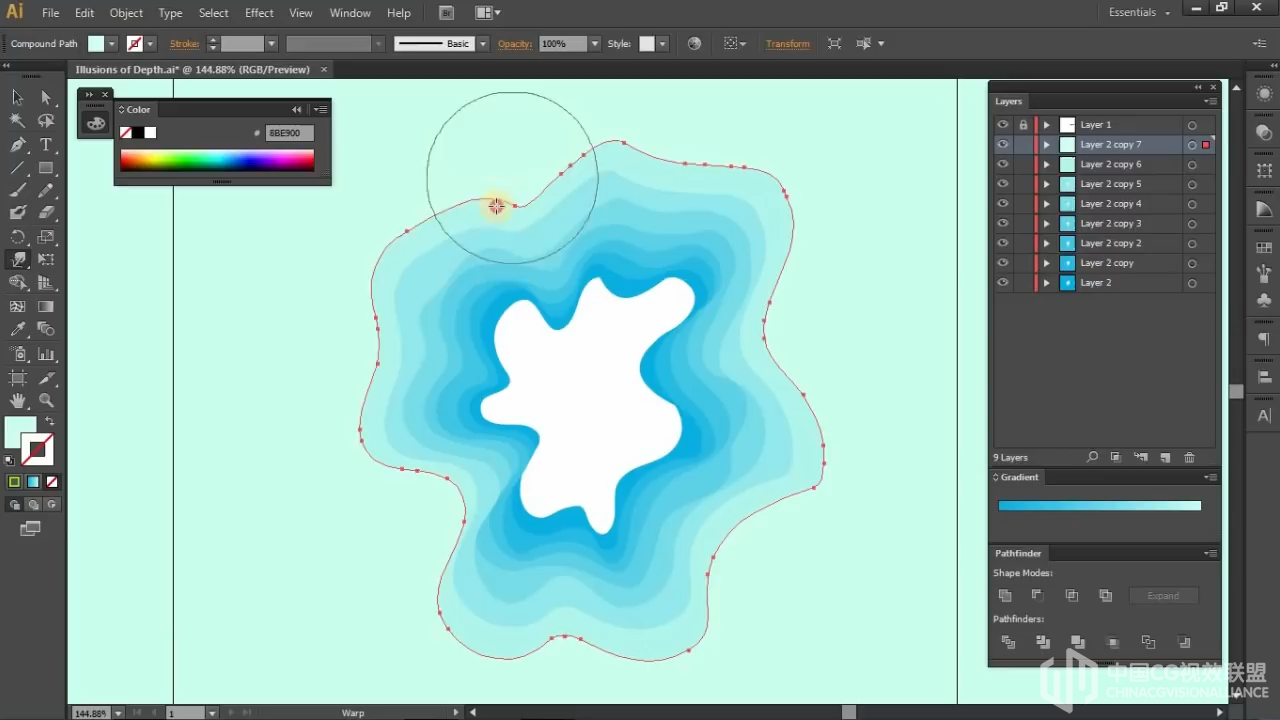Hide Layer 1 using its eye icon
The width and height of the screenshot is (1280, 720).
point(1003,125)
